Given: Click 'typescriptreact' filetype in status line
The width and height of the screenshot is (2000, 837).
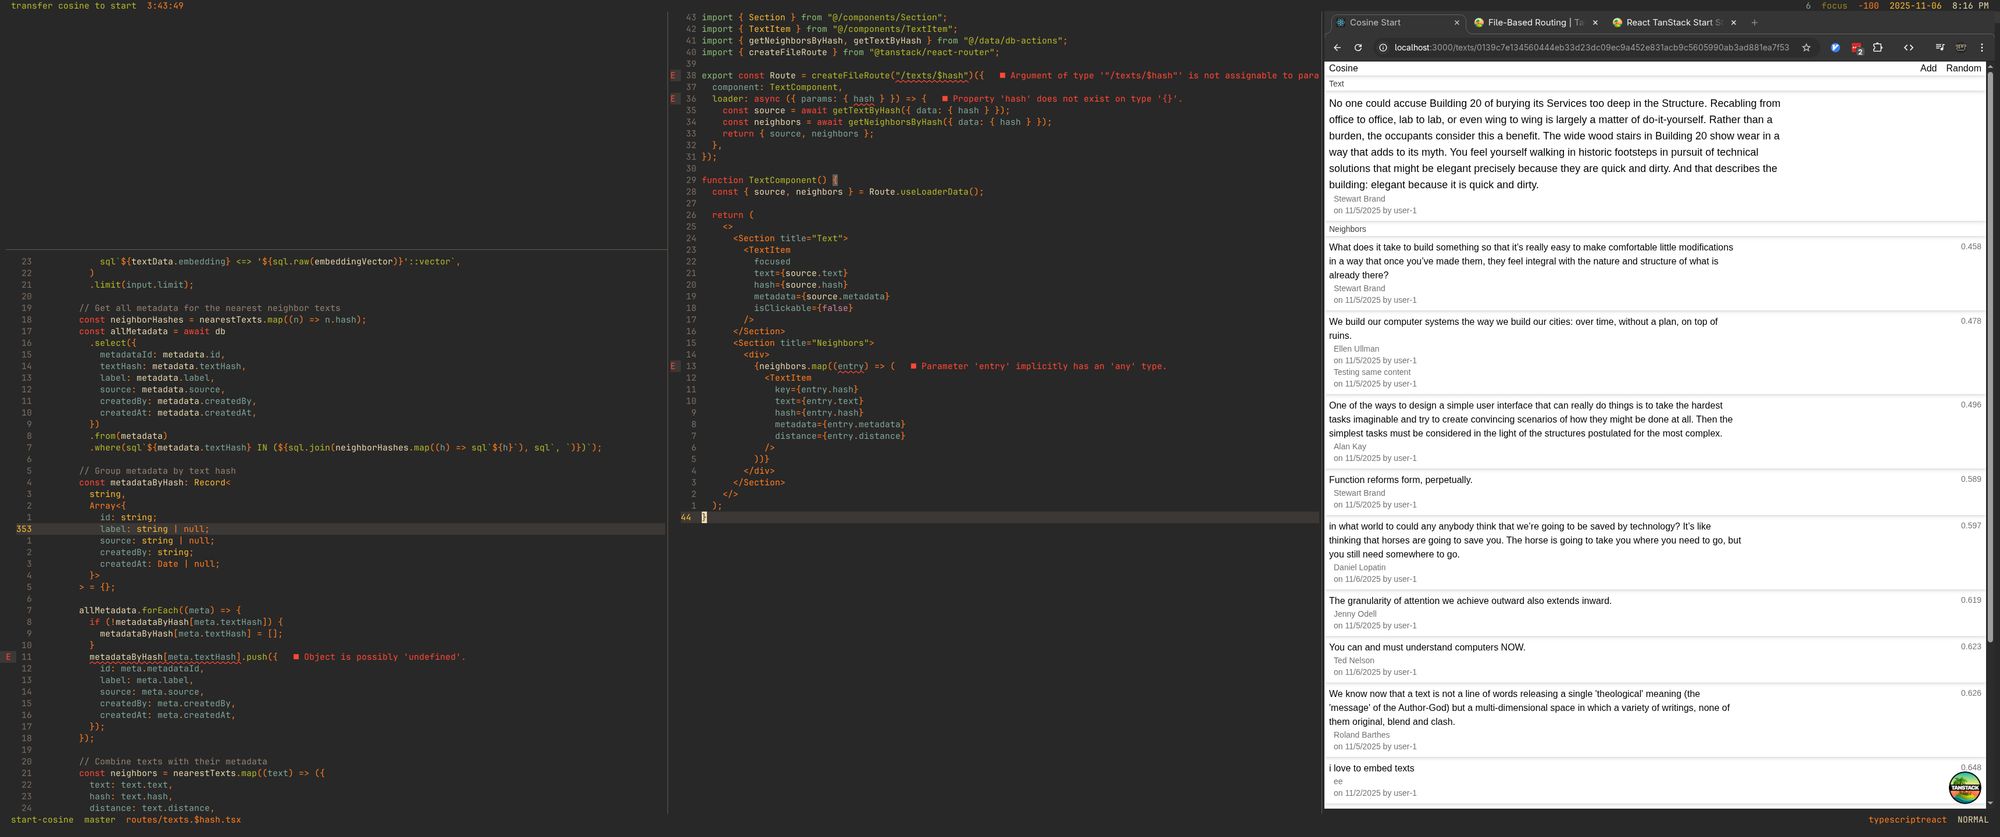Looking at the screenshot, I should (x=1907, y=820).
